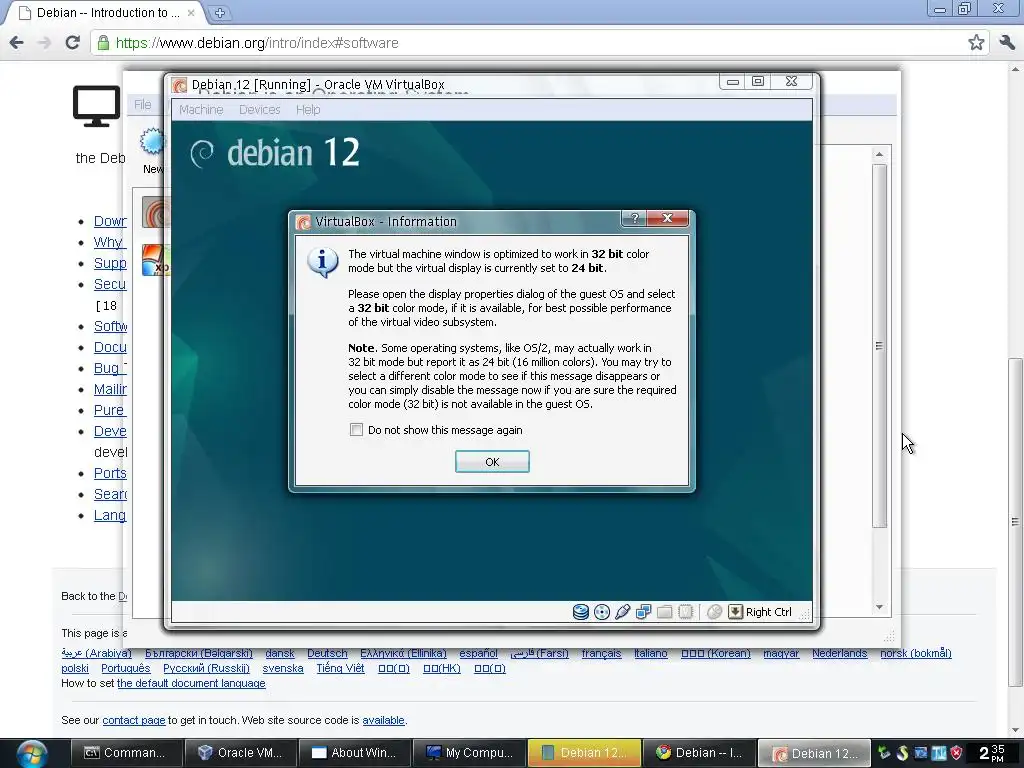Follow the 'contact page' link
This screenshot has width=1024, height=768.
pos(134,720)
